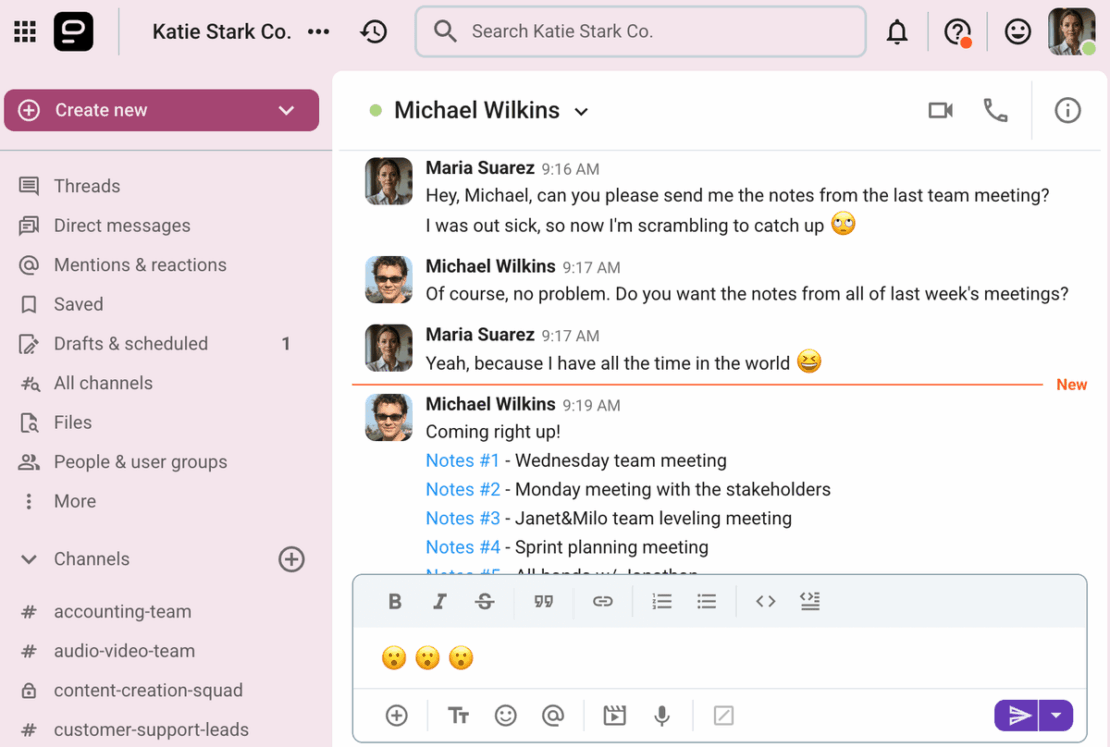Mention someone with the @ button
This screenshot has height=747, width=1110.
[554, 715]
